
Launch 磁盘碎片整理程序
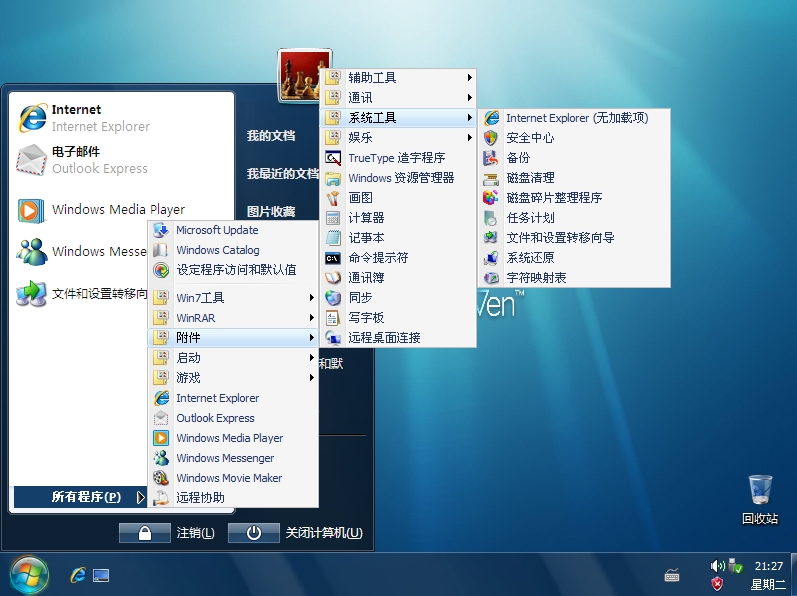tap(574, 198)
